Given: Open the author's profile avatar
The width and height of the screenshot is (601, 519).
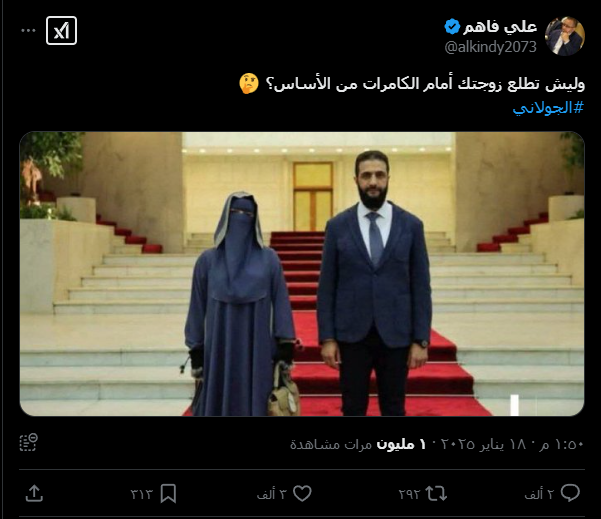Looking at the screenshot, I should [565, 36].
